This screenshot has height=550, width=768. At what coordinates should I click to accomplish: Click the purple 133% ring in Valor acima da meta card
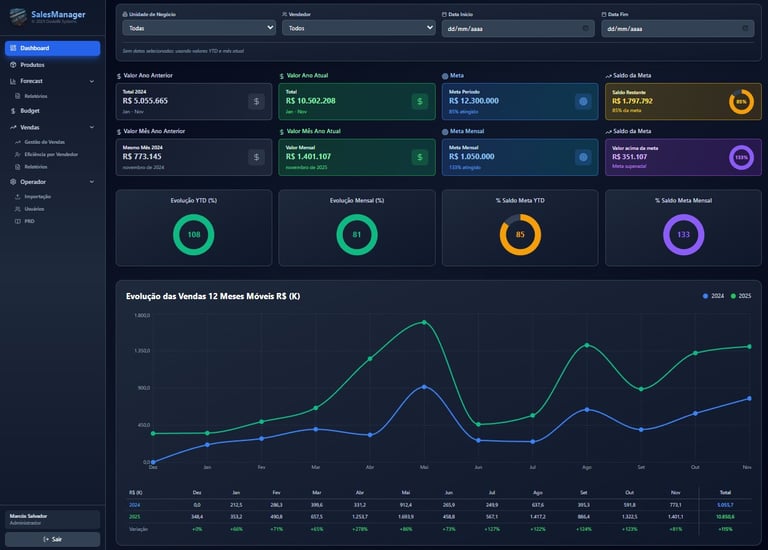(741, 157)
